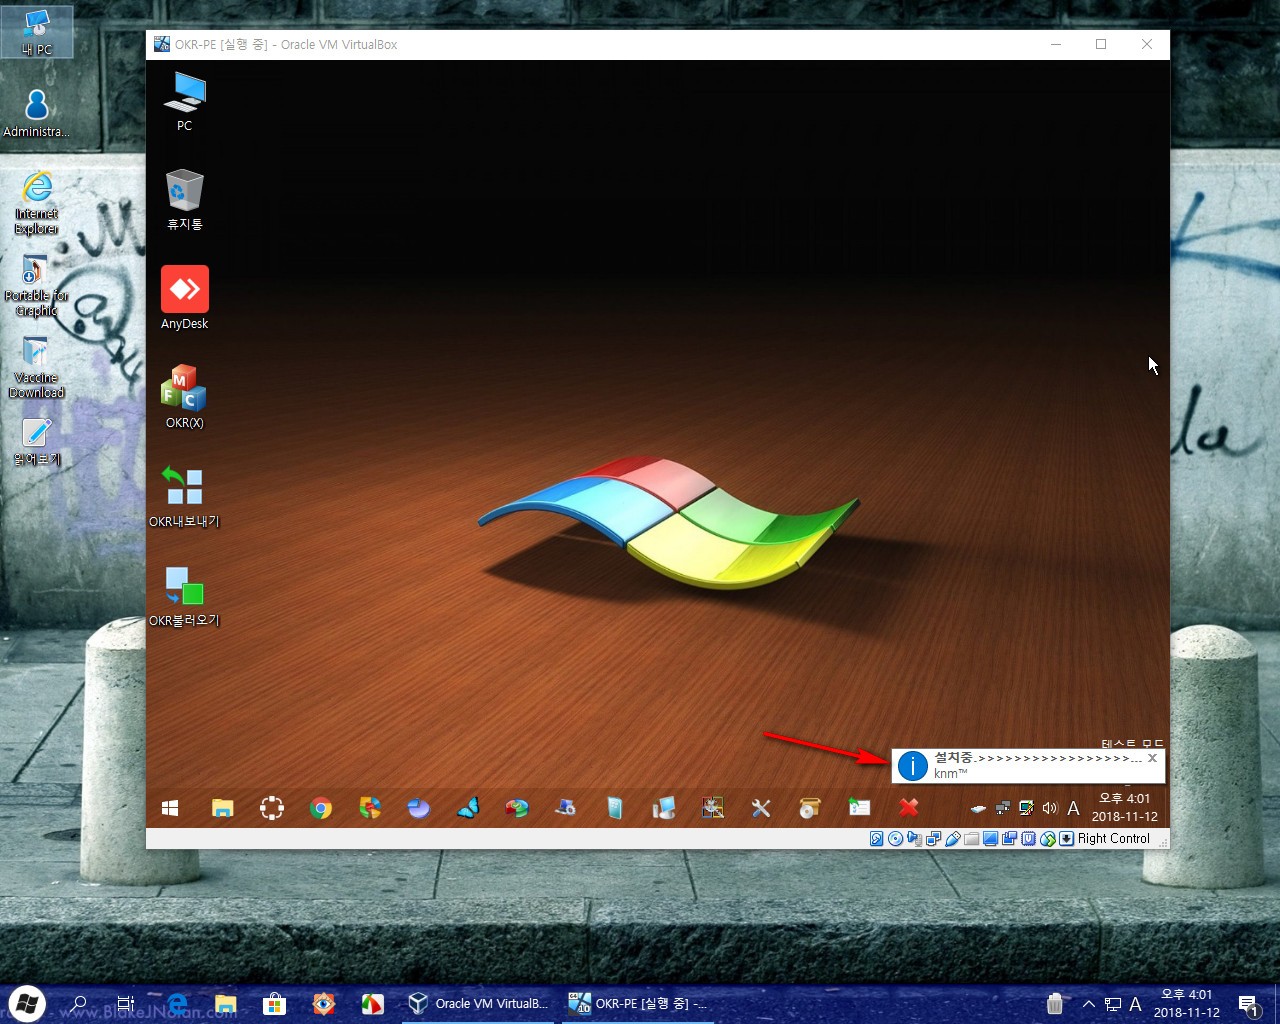Viewport: 1280px width, 1024px height.
Task: Open the Administrator folder on host desktop
Action: [x=37, y=113]
